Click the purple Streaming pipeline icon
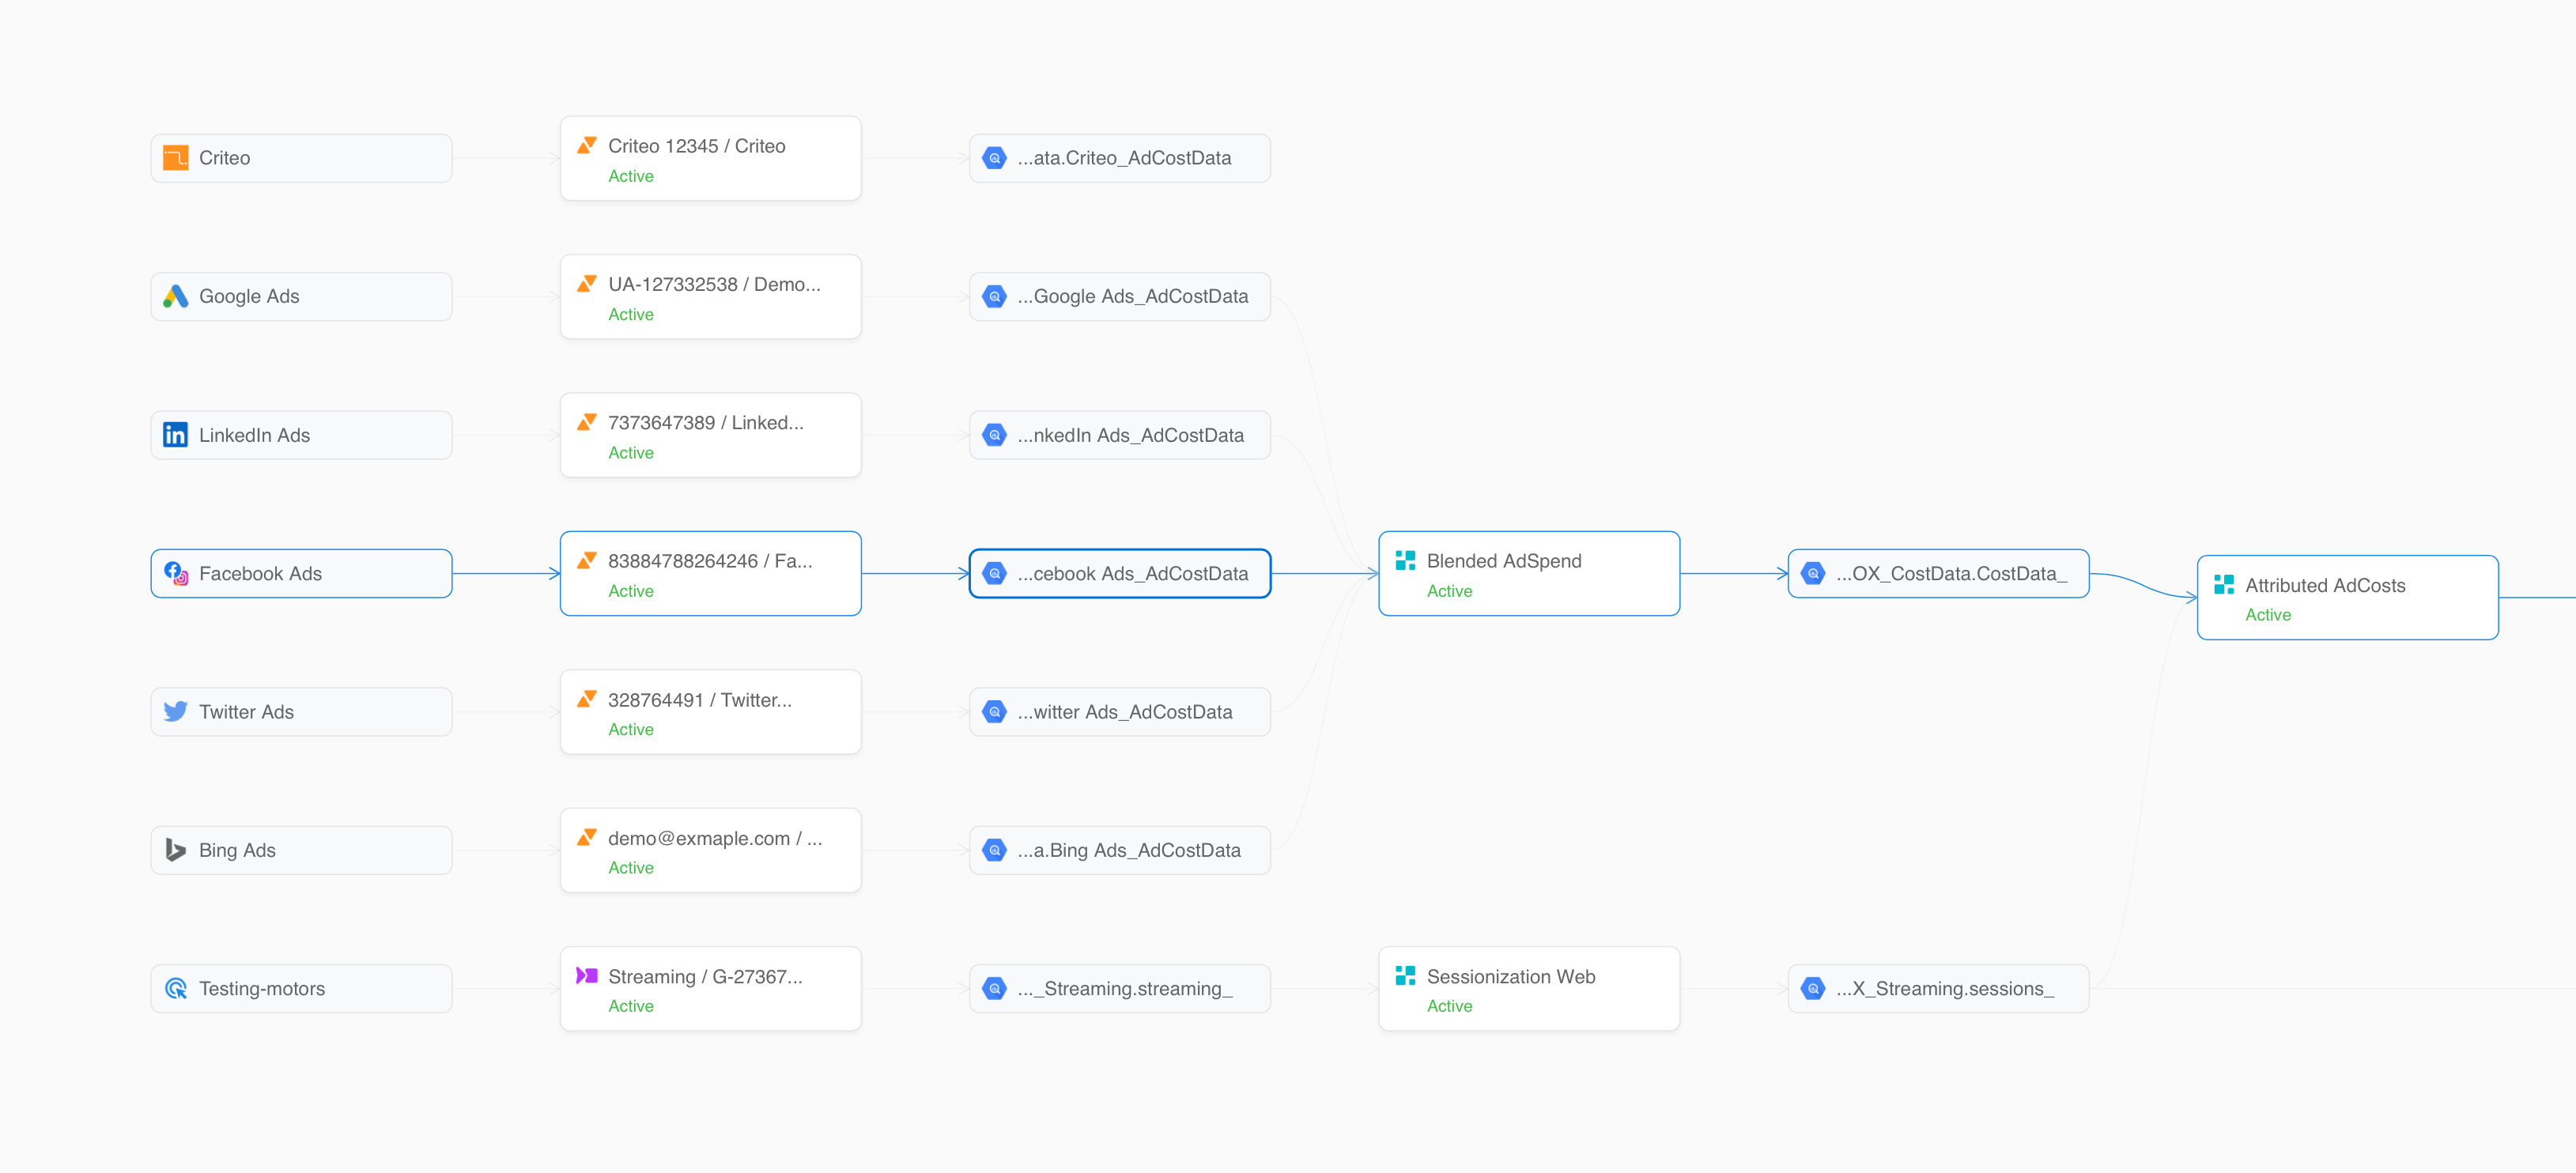This screenshot has height=1173, width=2576. [x=587, y=976]
